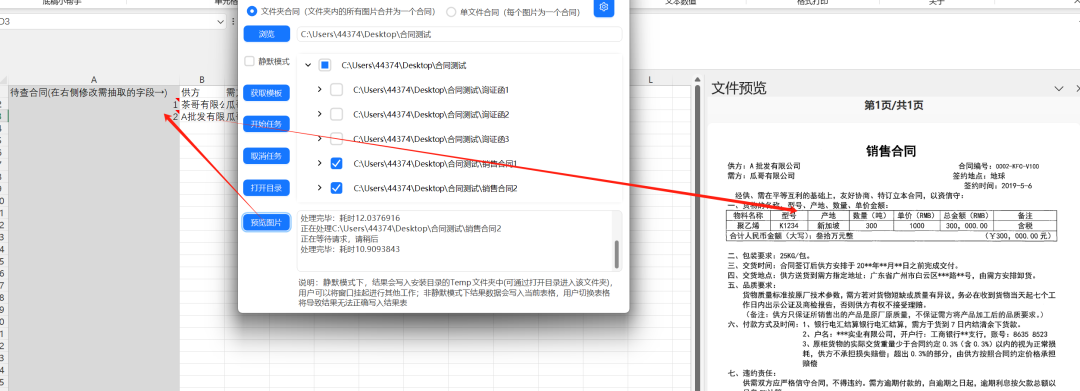Uncheck the 销售合同1 folder checkbox
The height and width of the screenshot is (391, 1080).
(x=337, y=163)
